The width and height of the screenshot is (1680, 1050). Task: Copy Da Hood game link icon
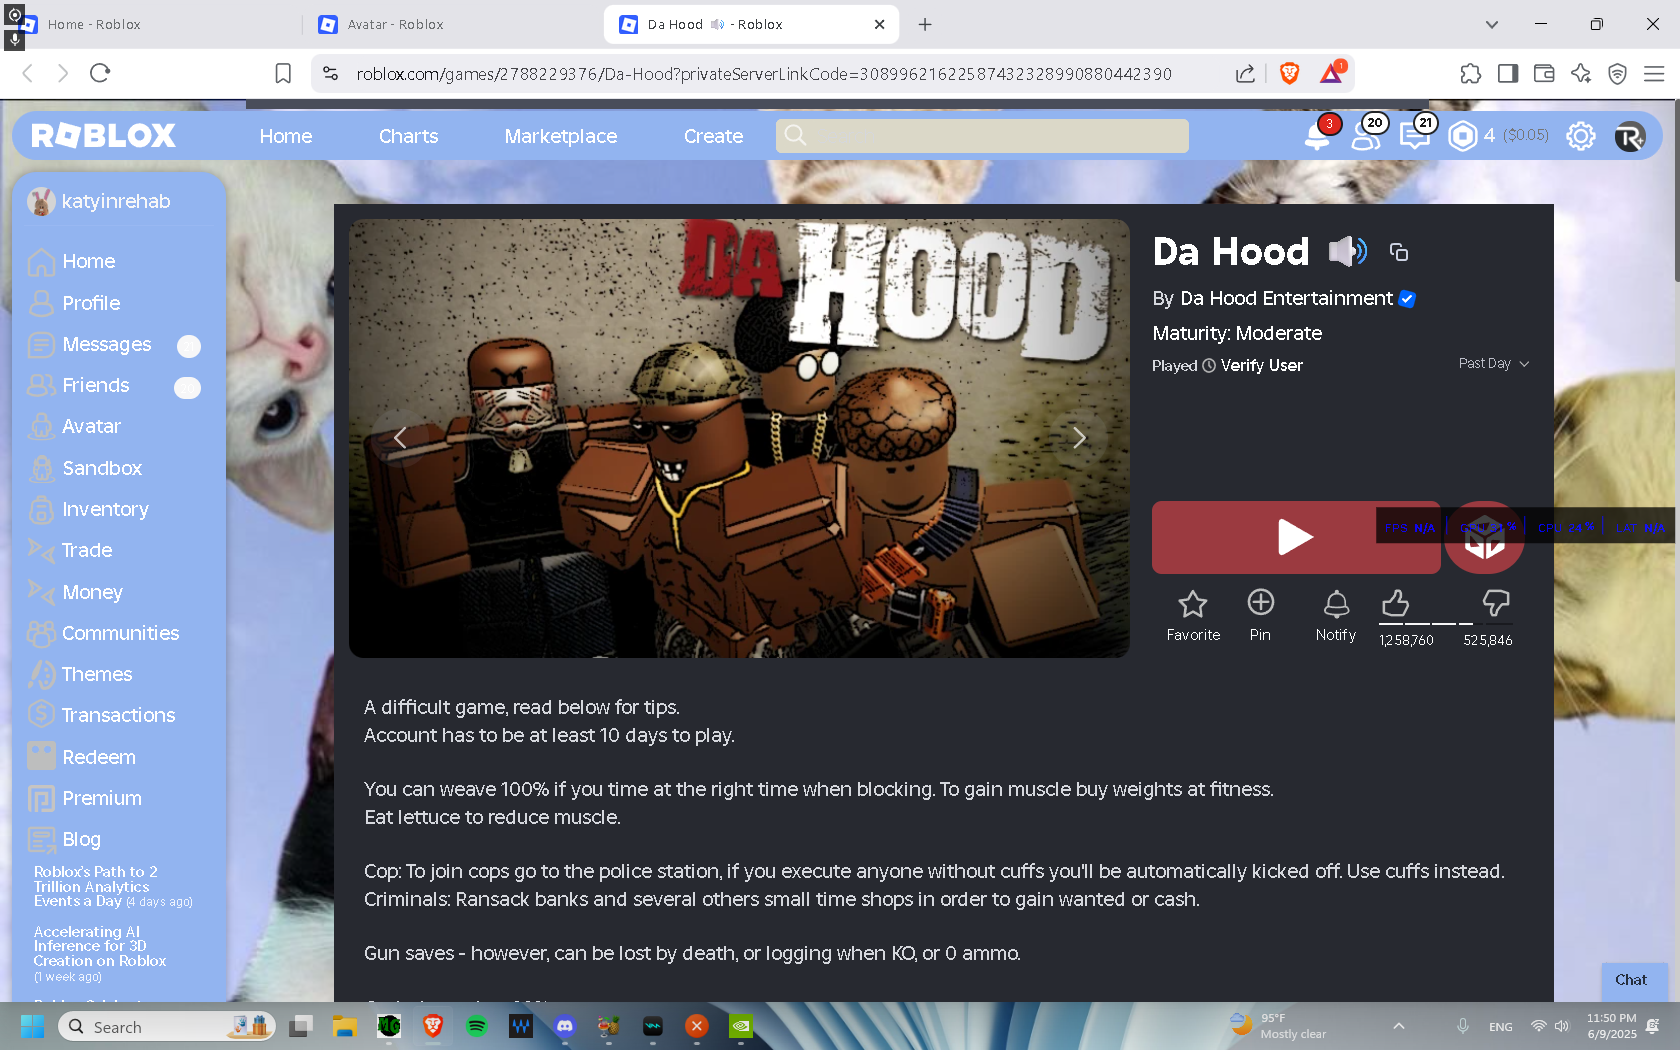click(x=1399, y=252)
